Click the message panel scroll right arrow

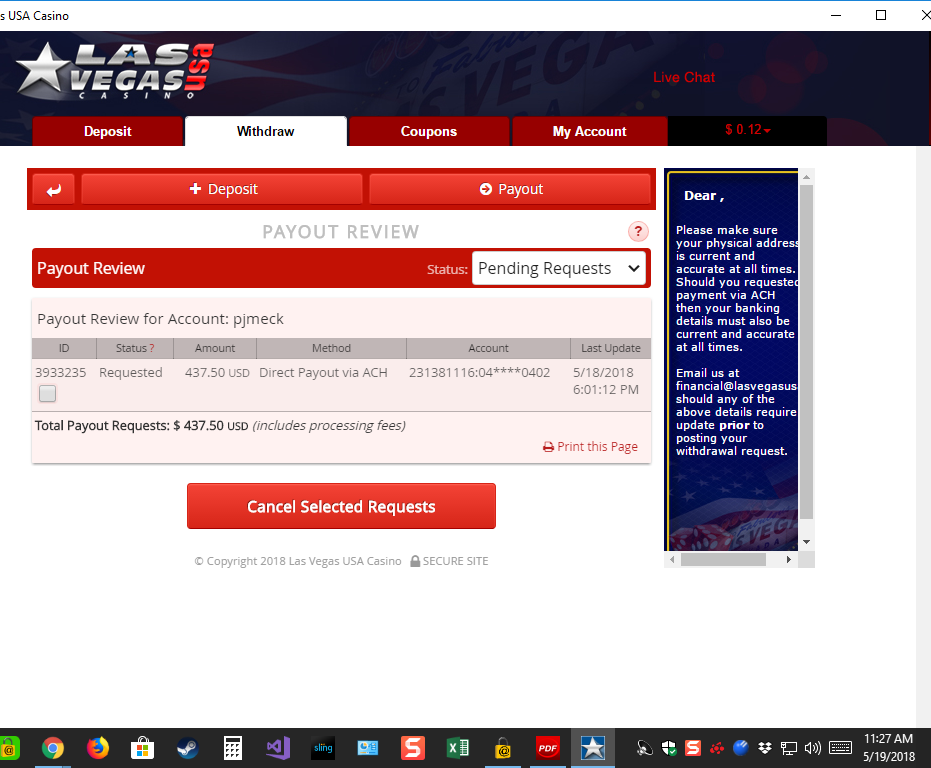788,560
